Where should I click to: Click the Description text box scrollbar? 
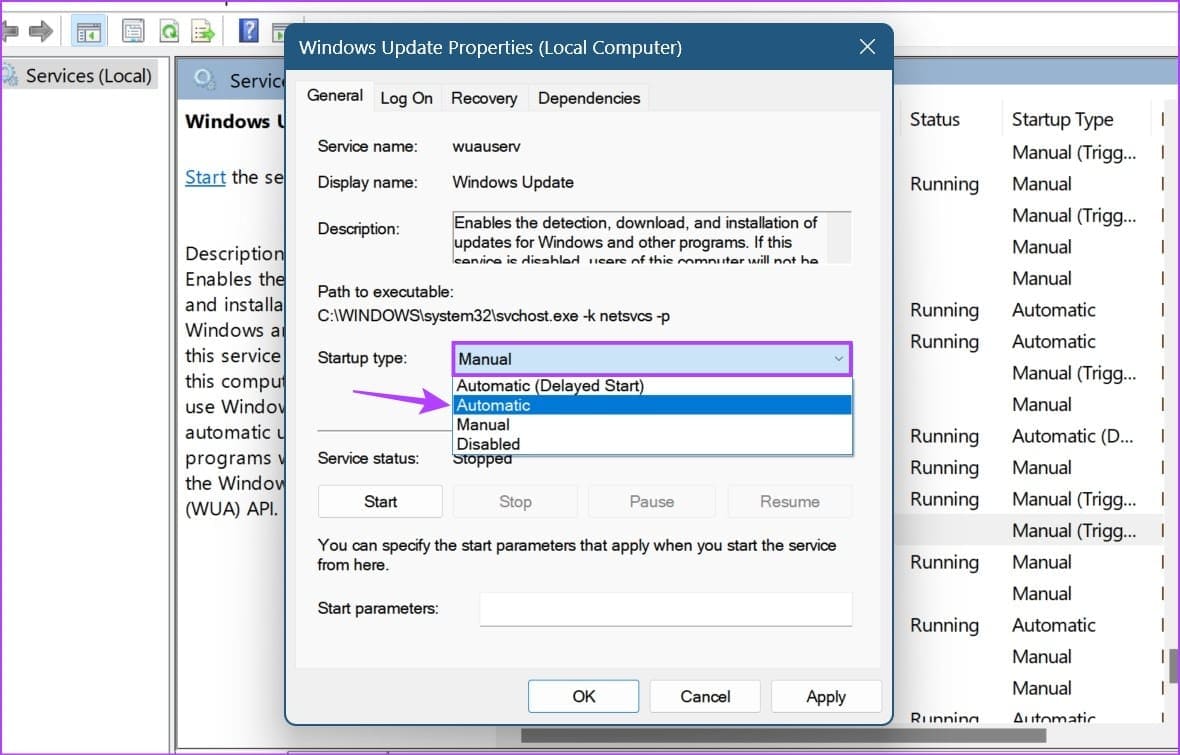coord(839,237)
